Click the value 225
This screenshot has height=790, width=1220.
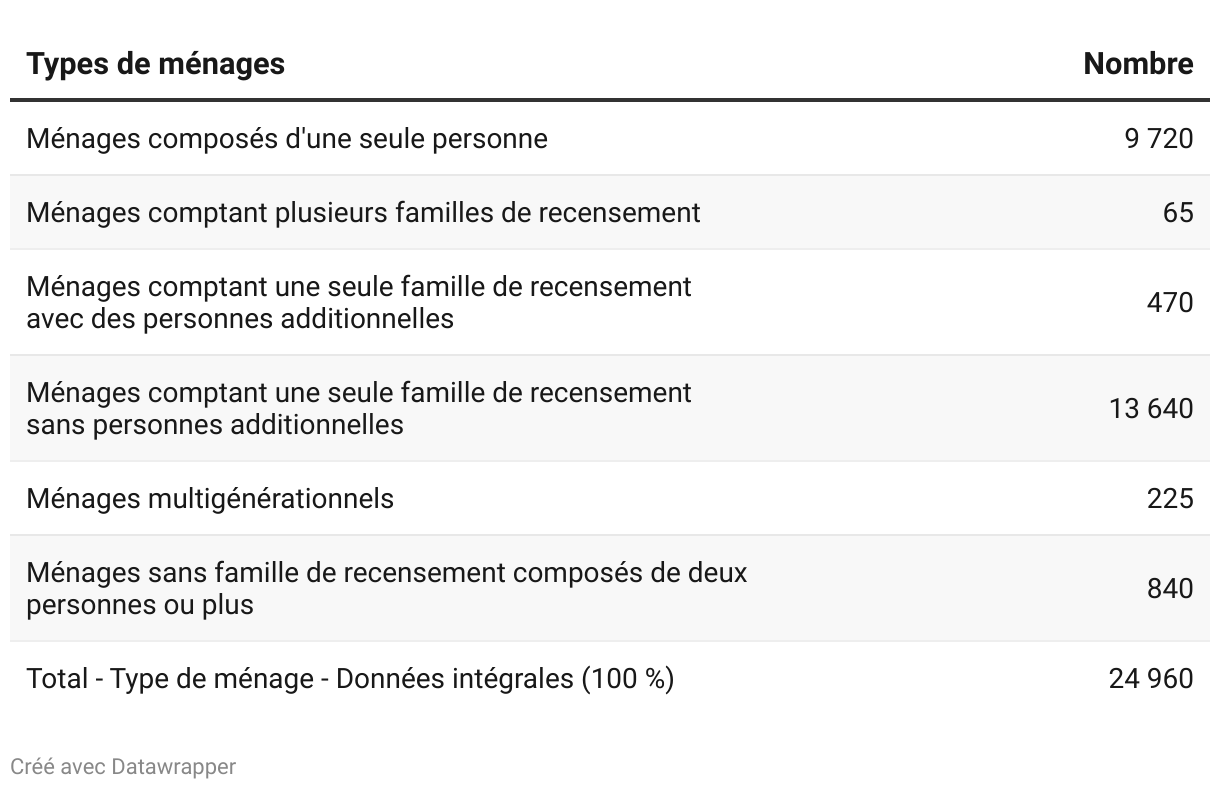pos(1170,498)
